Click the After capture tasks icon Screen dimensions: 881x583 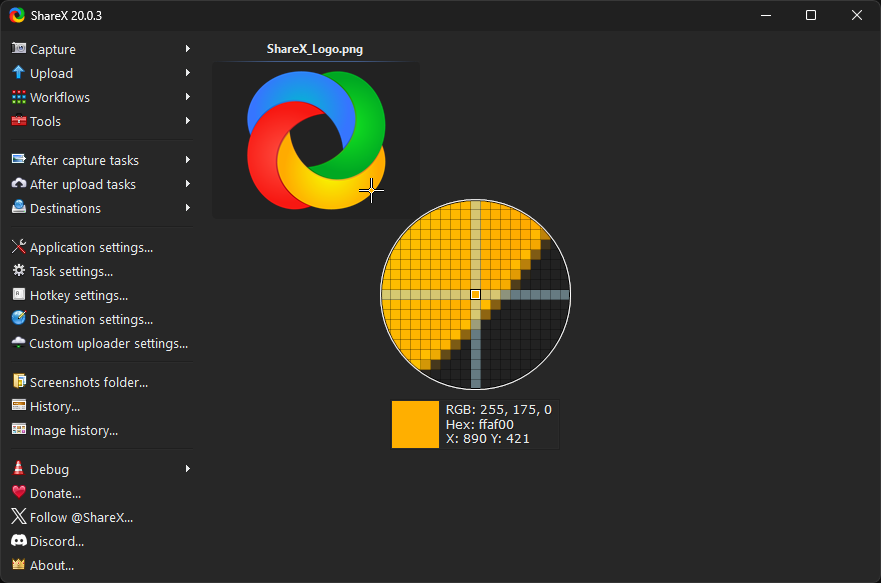tap(19, 160)
